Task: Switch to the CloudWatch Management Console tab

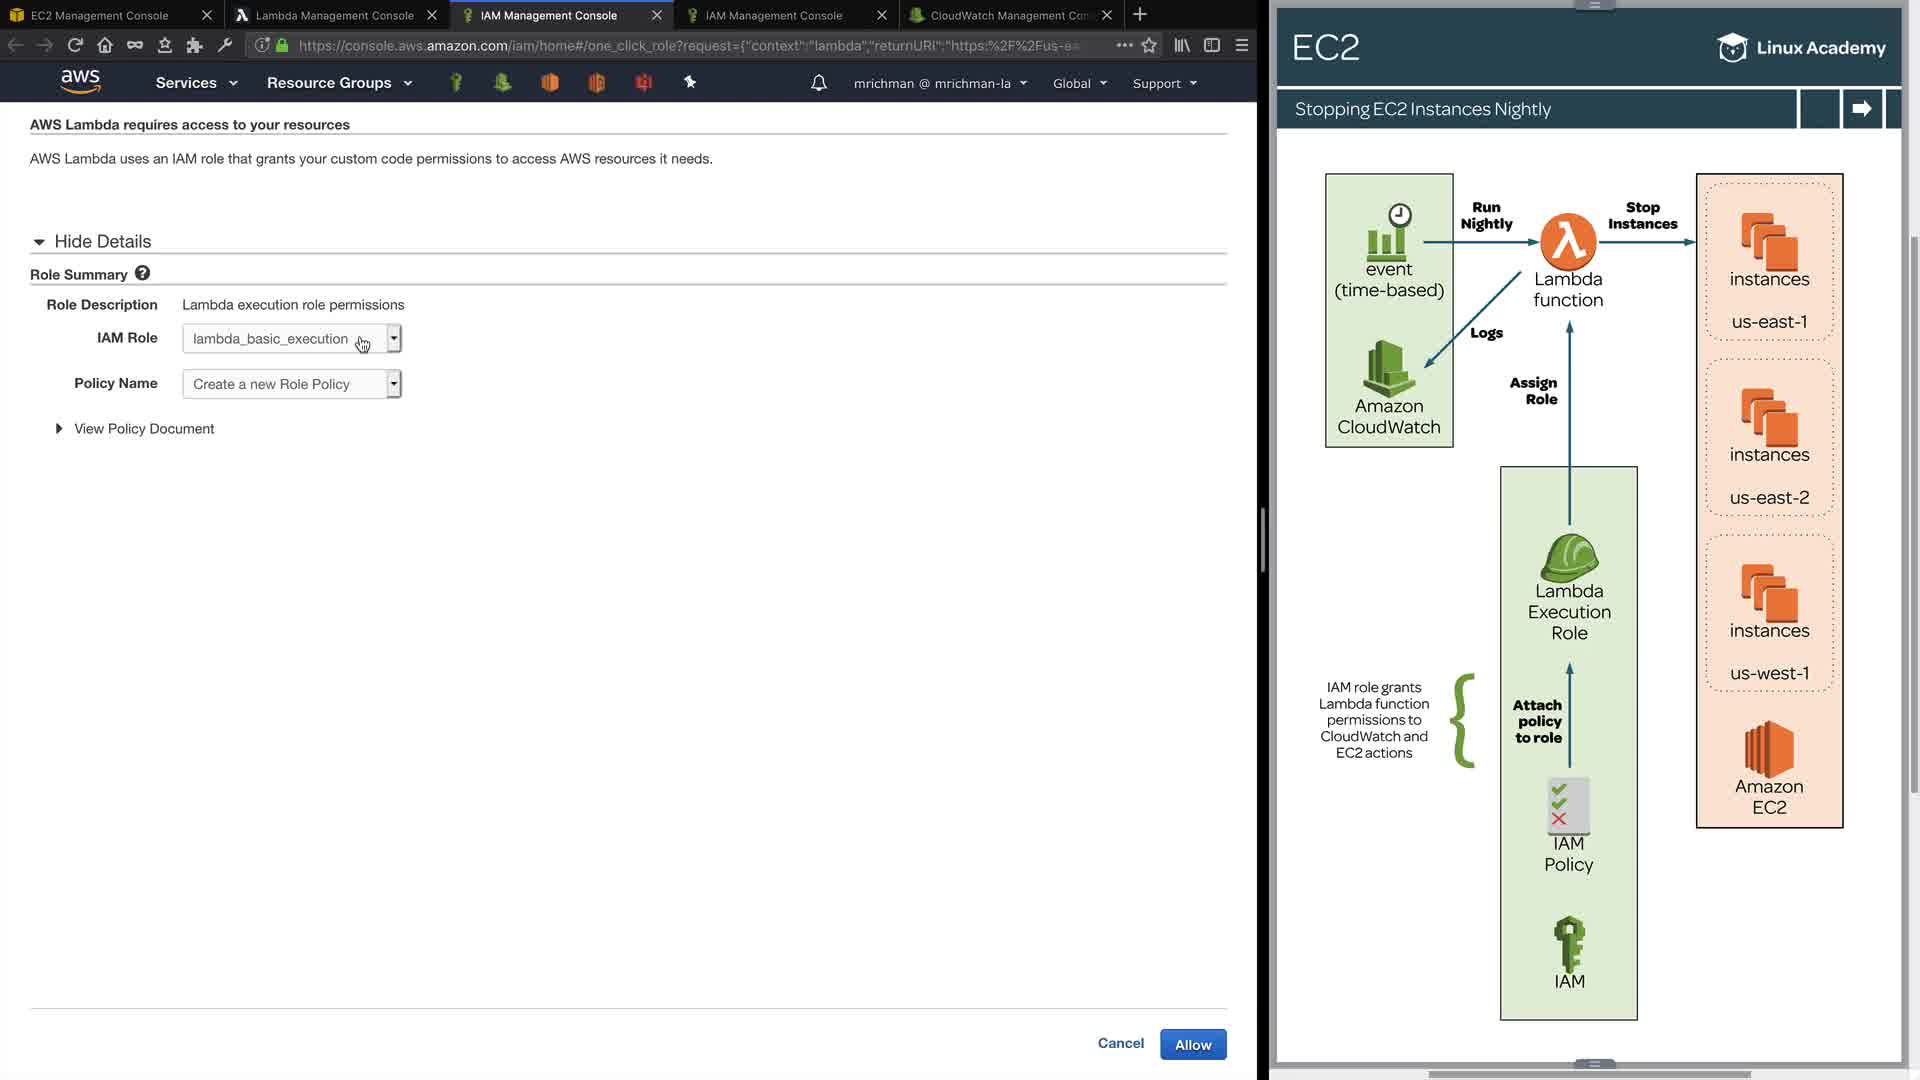Action: point(1008,15)
